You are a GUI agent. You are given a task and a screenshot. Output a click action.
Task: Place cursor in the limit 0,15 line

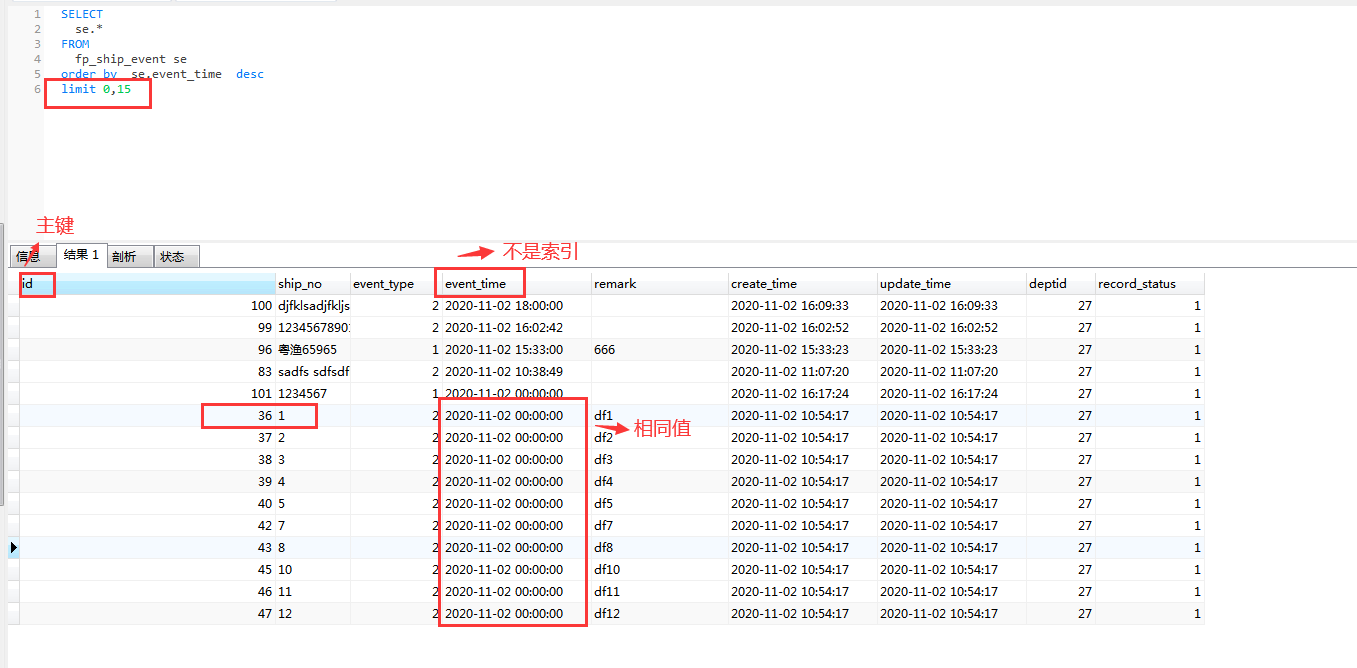(x=96, y=89)
